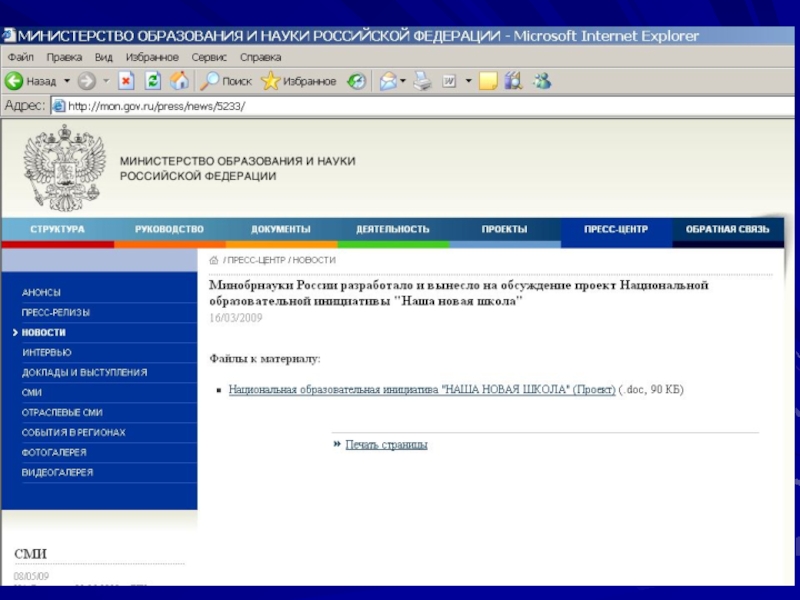Click the МИНИСТЕРСТВО ОБРАЗОВАНИЯ И НАУКИ site title

click(237, 168)
